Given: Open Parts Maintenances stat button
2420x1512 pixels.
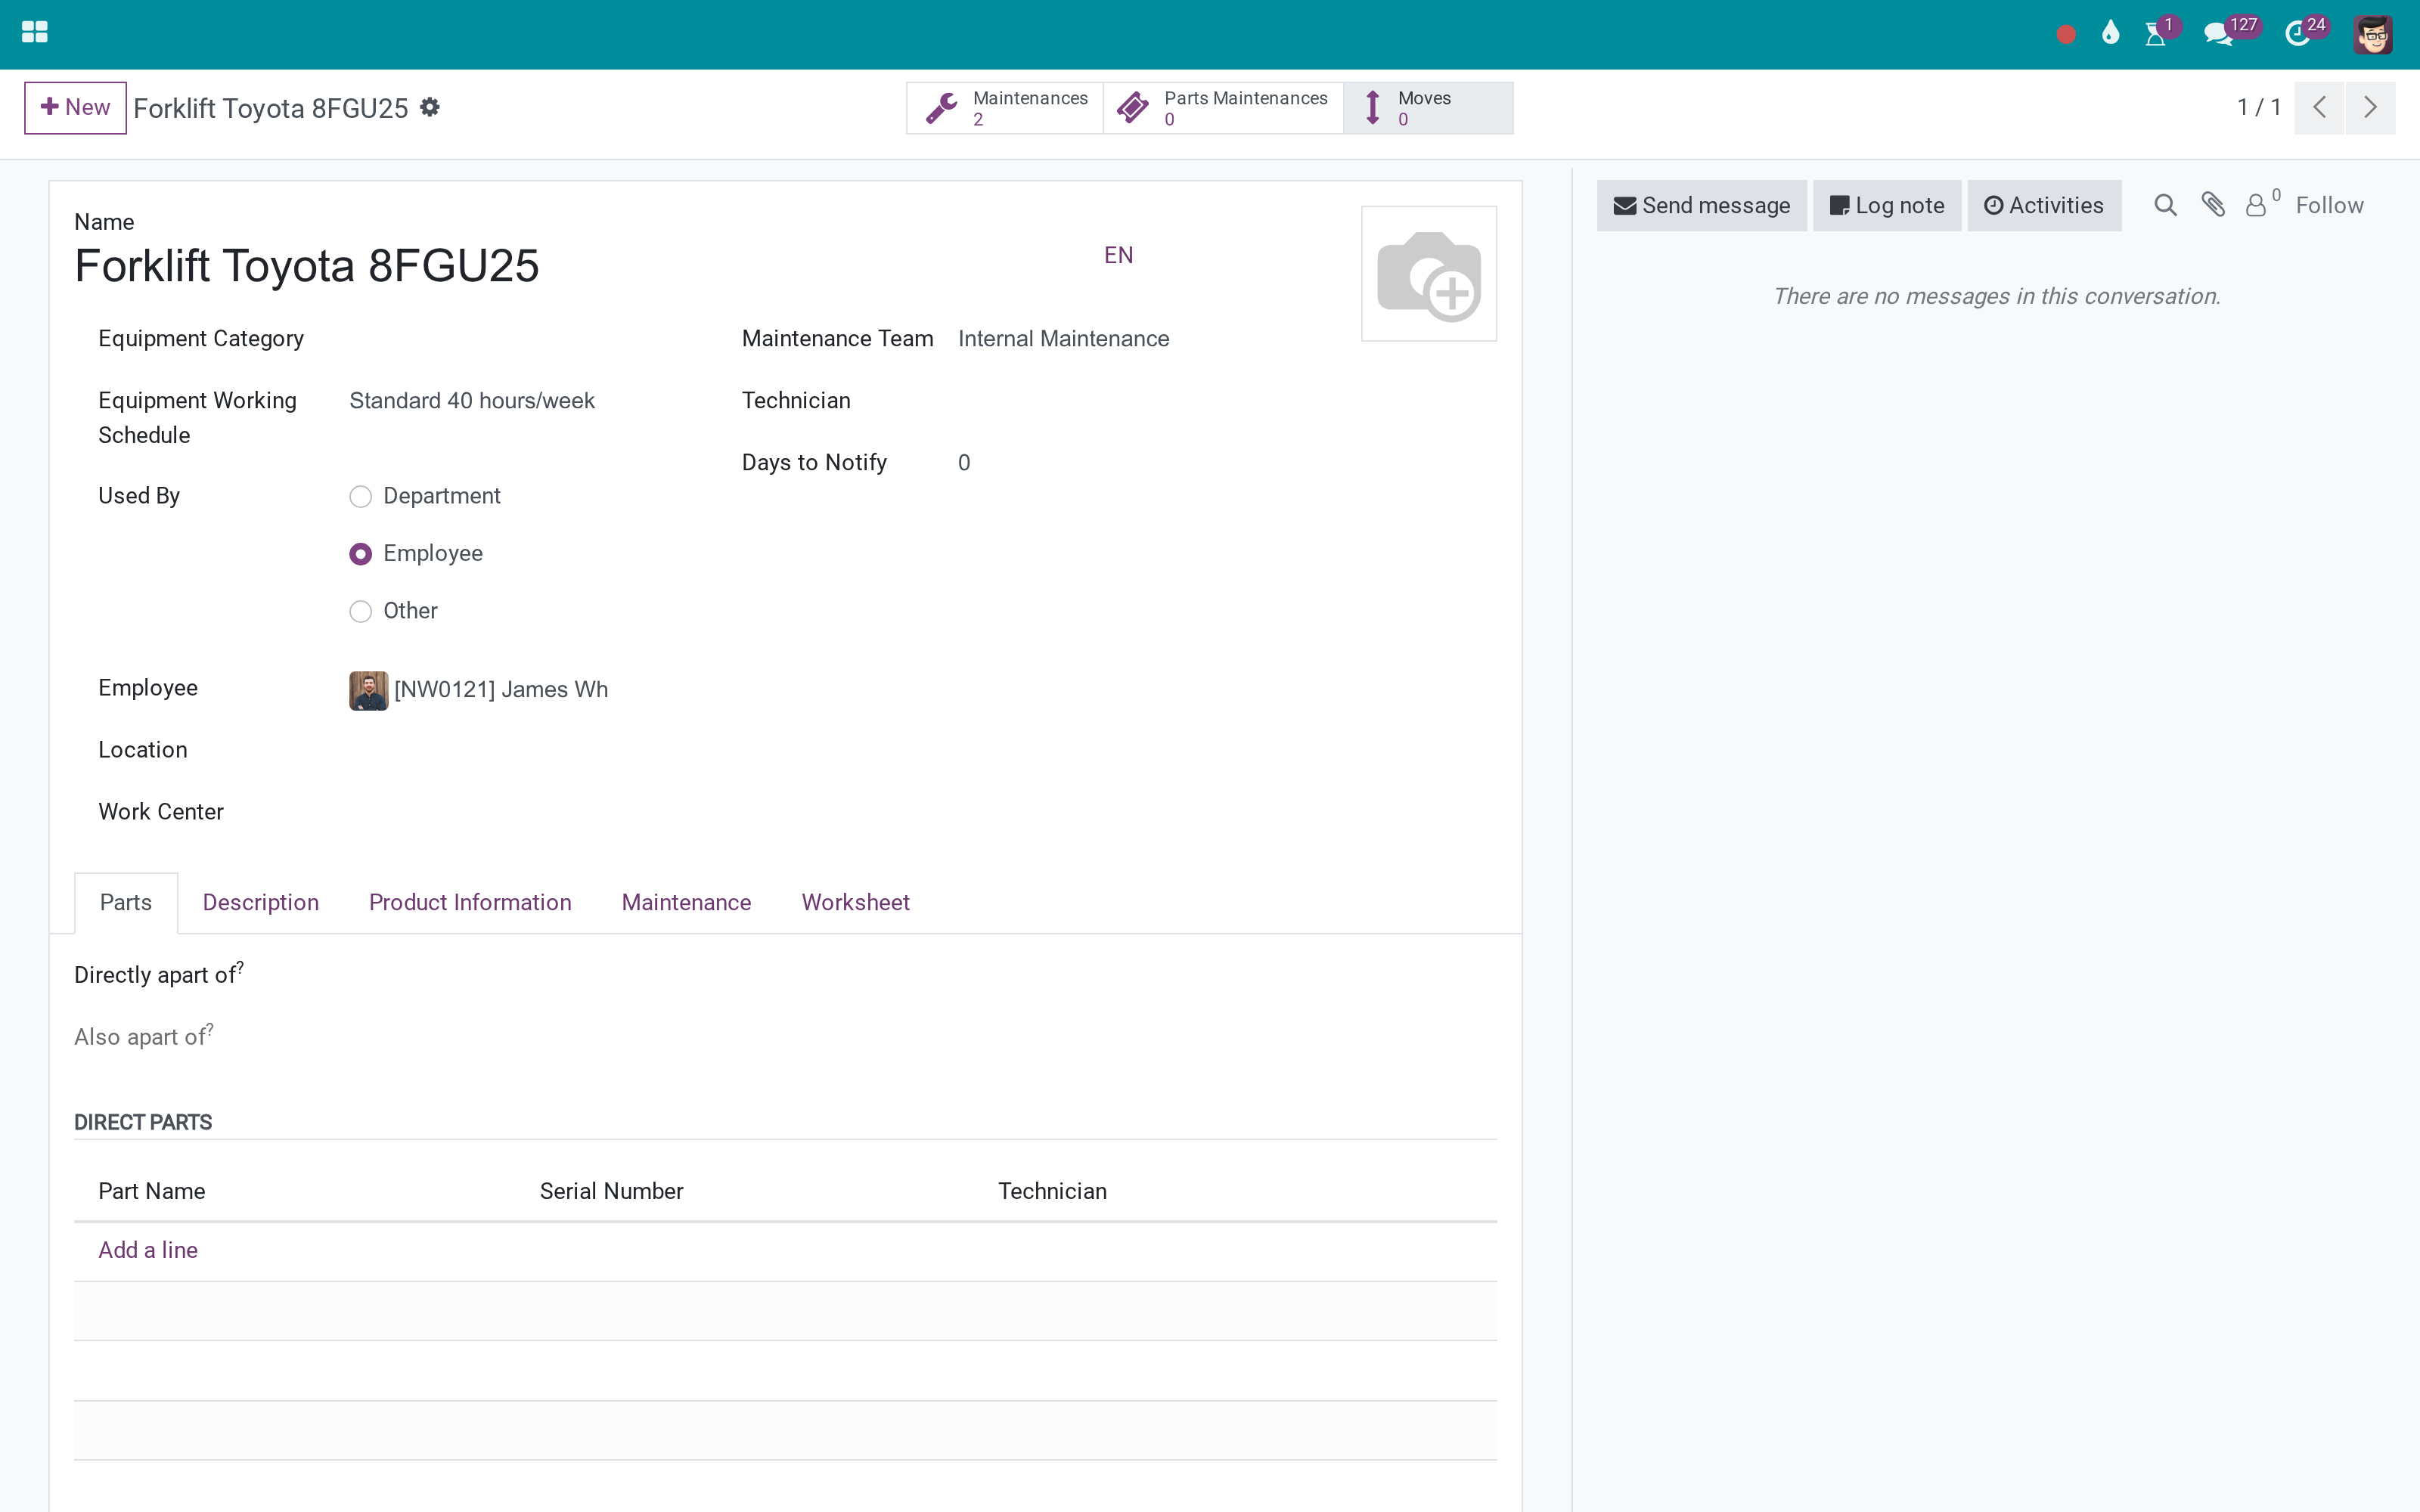Looking at the screenshot, I should (1223, 108).
